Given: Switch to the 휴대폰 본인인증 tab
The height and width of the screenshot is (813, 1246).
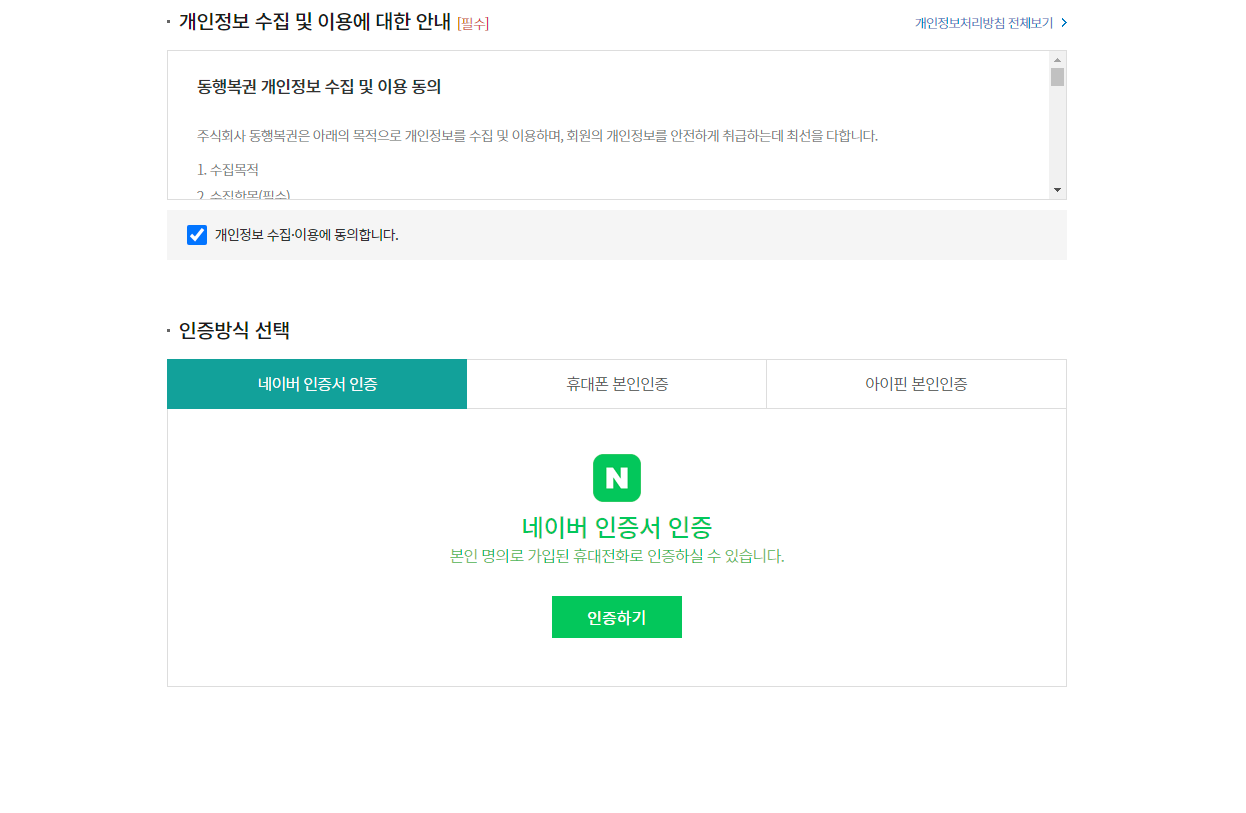Looking at the screenshot, I should pos(616,383).
